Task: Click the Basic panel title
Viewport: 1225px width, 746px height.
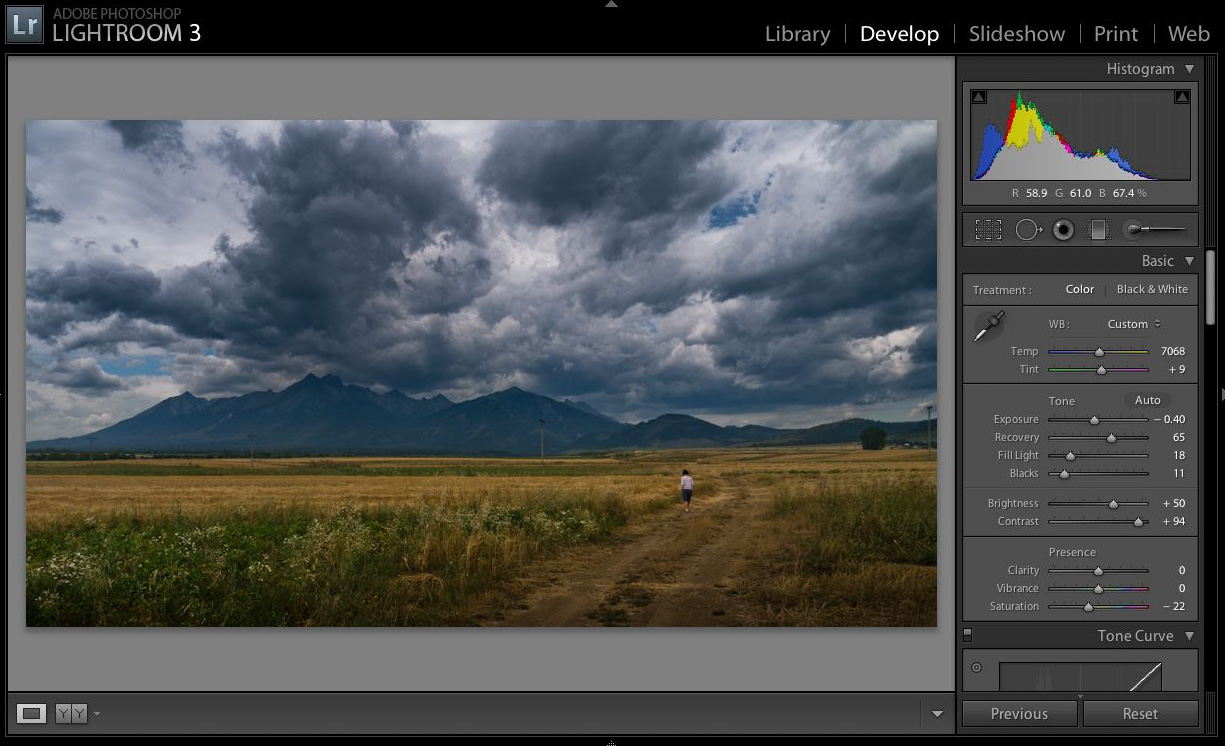Action: [x=1158, y=261]
